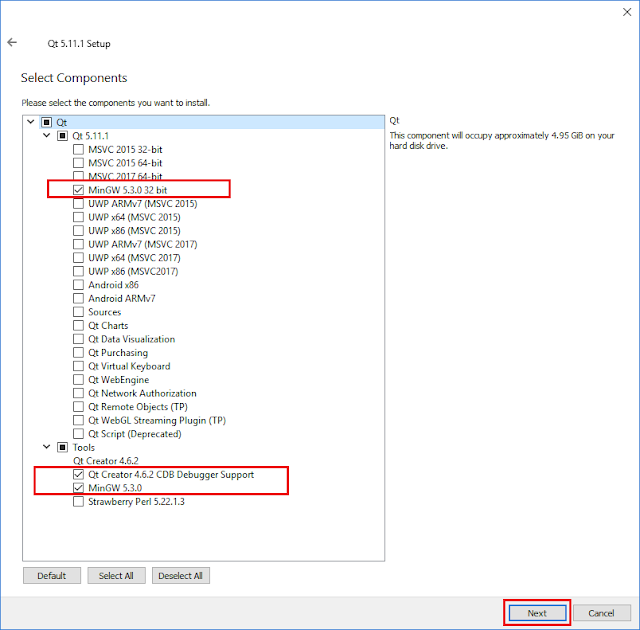The height and width of the screenshot is (630, 640).
Task: Tick Qt WebGL Streaming Plugin (TP) checkbox
Action: point(78,420)
